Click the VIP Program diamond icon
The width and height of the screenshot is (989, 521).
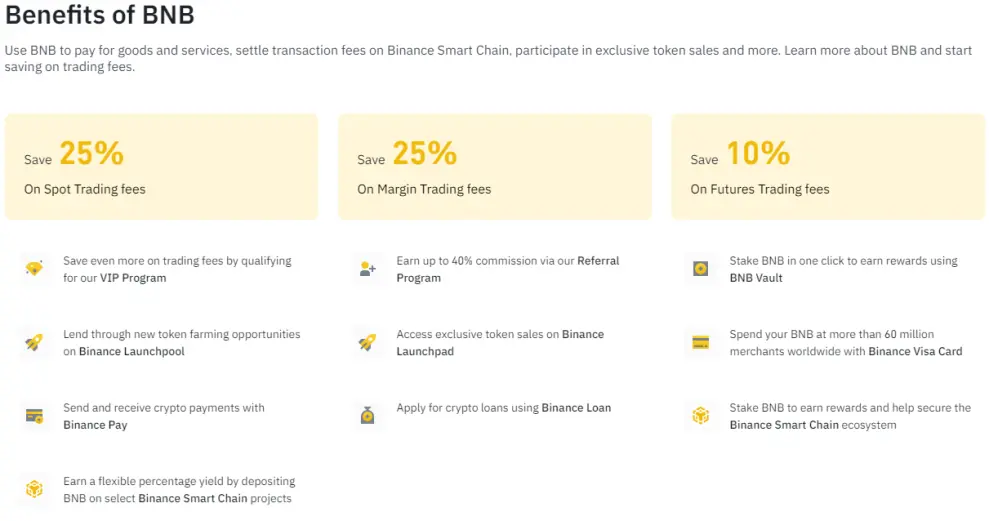34,269
